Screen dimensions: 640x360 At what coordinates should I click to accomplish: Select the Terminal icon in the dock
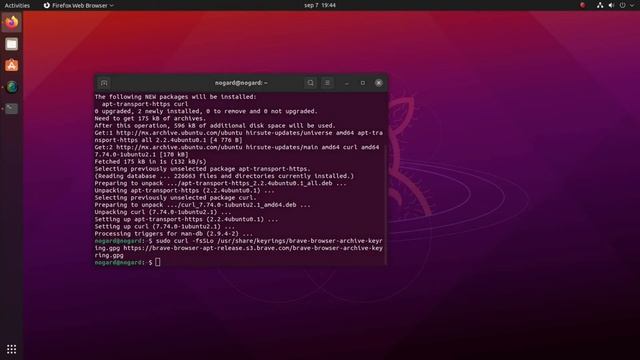(x=11, y=109)
